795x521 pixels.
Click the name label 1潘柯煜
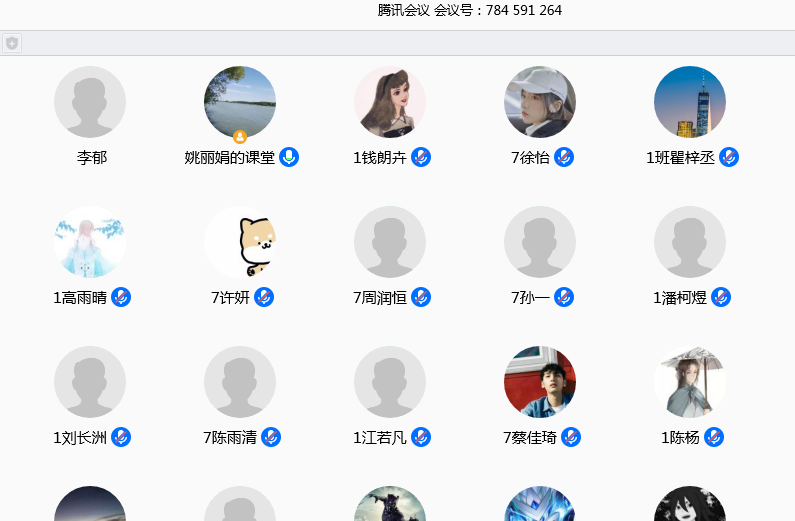coord(680,297)
